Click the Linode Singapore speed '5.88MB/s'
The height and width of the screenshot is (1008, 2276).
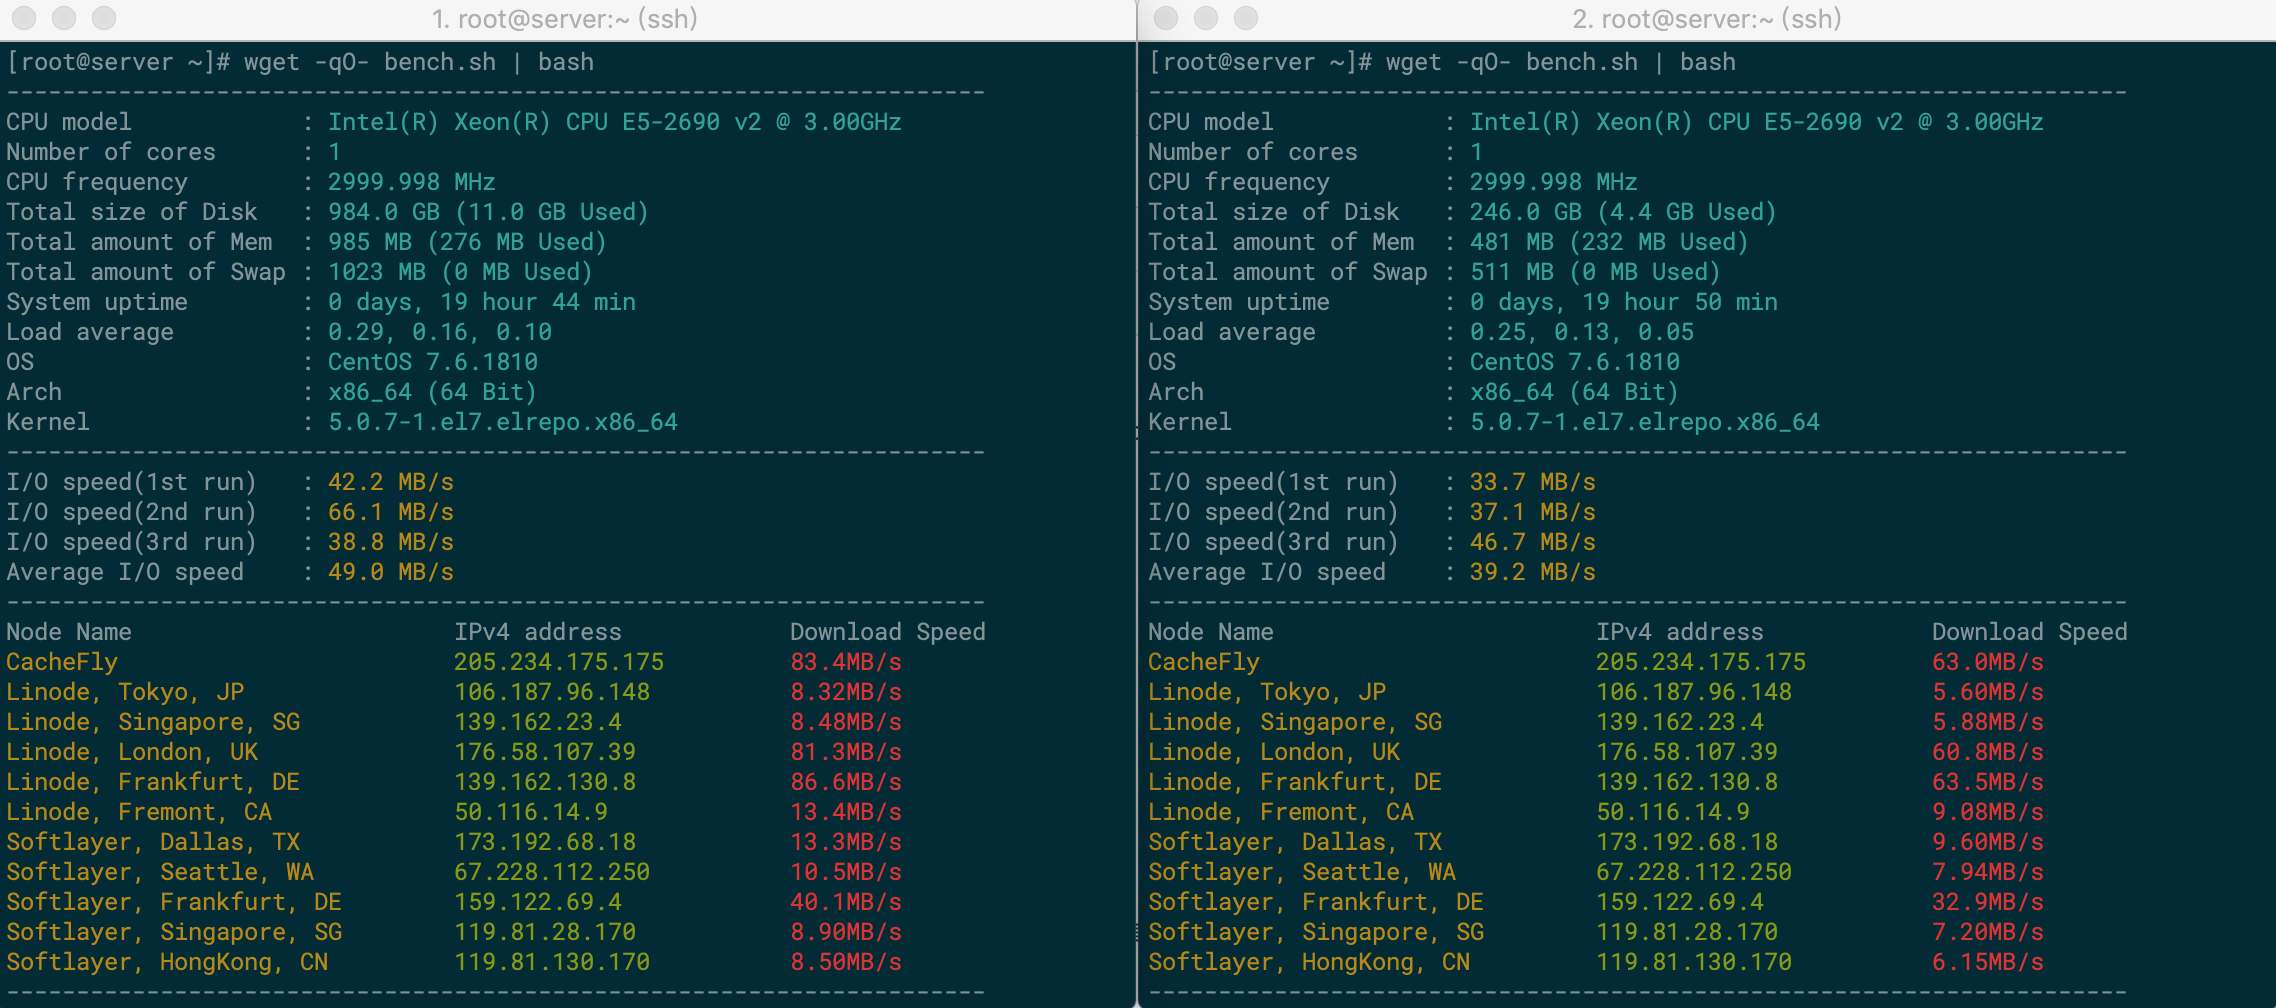1988,722
